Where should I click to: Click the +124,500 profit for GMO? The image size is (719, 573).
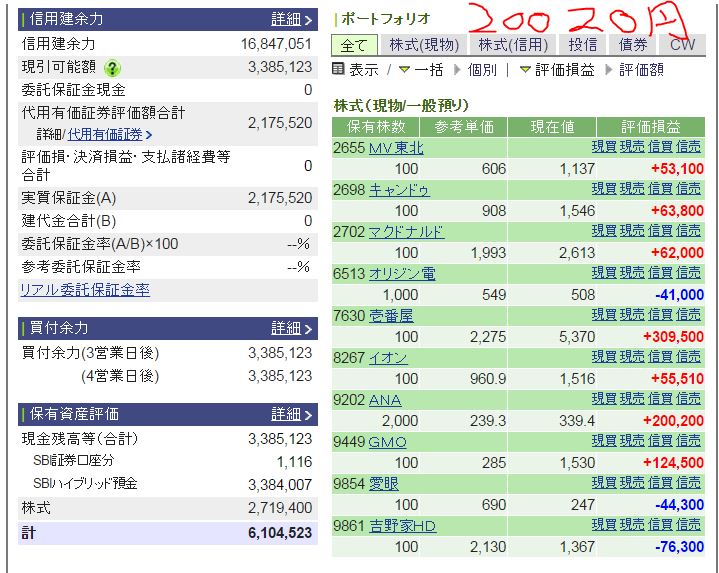(673, 463)
